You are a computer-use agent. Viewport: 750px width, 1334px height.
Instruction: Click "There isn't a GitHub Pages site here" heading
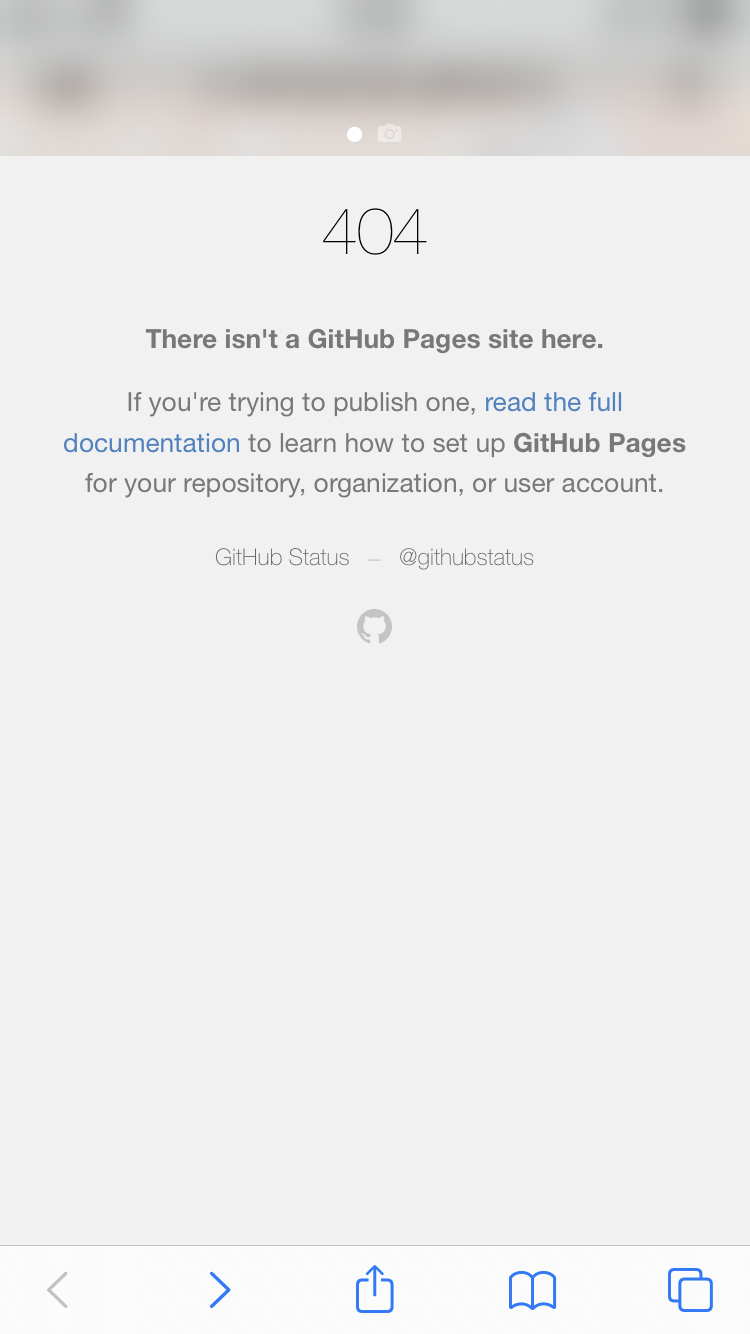pyautogui.click(x=375, y=339)
